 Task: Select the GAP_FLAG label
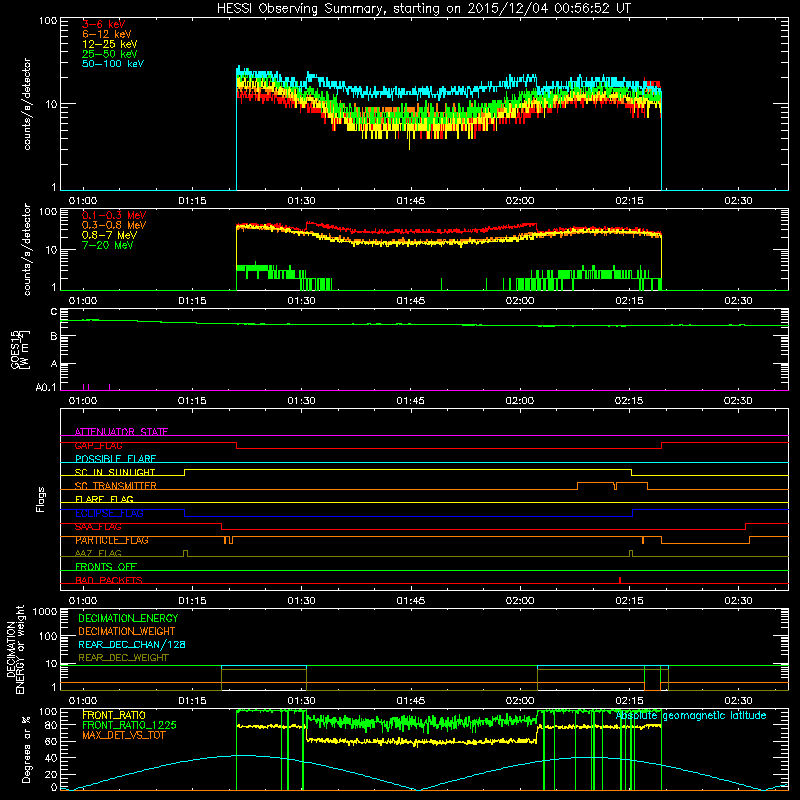tap(98, 445)
